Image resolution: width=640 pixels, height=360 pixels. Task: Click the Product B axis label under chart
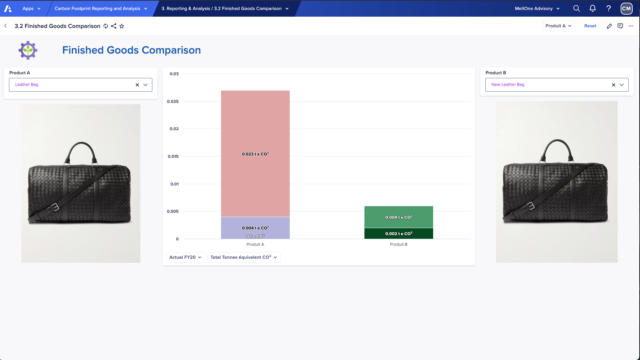tap(398, 244)
